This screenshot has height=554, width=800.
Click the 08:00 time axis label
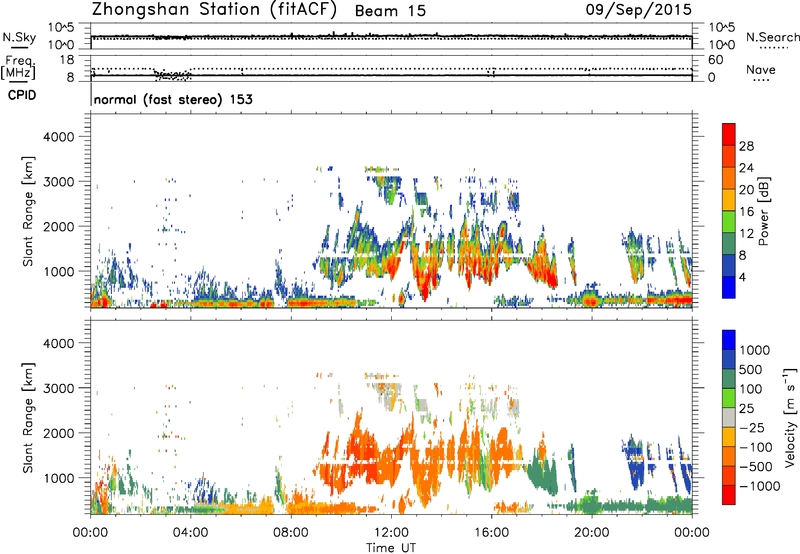click(291, 533)
